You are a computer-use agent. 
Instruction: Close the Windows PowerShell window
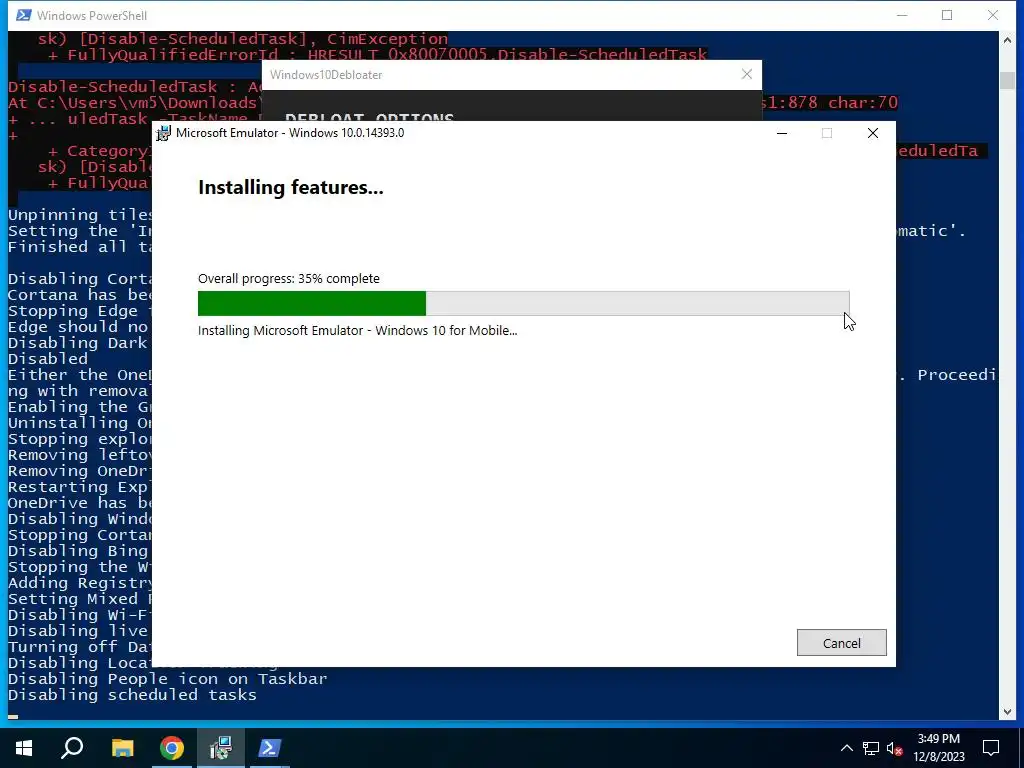point(993,15)
